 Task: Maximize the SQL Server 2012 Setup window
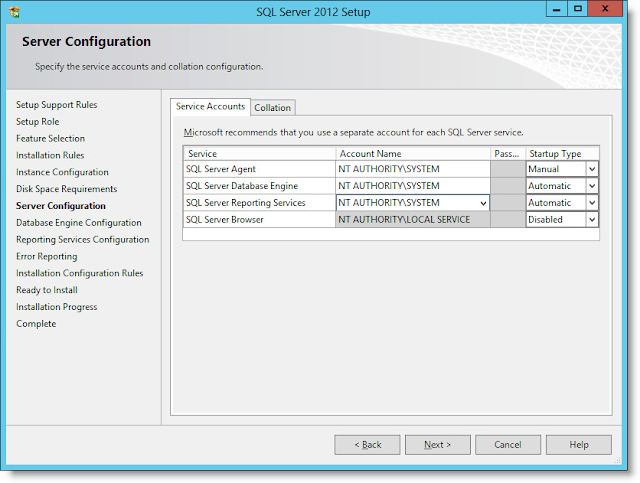pos(578,9)
